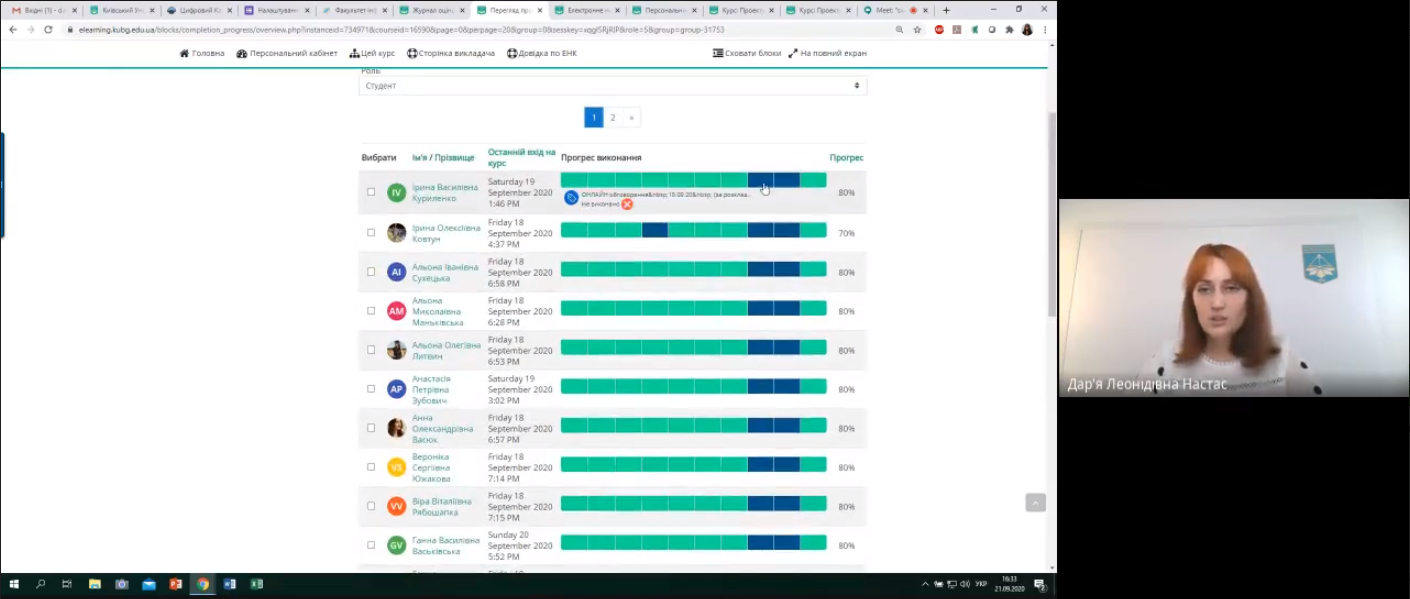The height and width of the screenshot is (599, 1410).
Task: Check the box for Ганна Василівна Васьківська
Action: pos(371,545)
